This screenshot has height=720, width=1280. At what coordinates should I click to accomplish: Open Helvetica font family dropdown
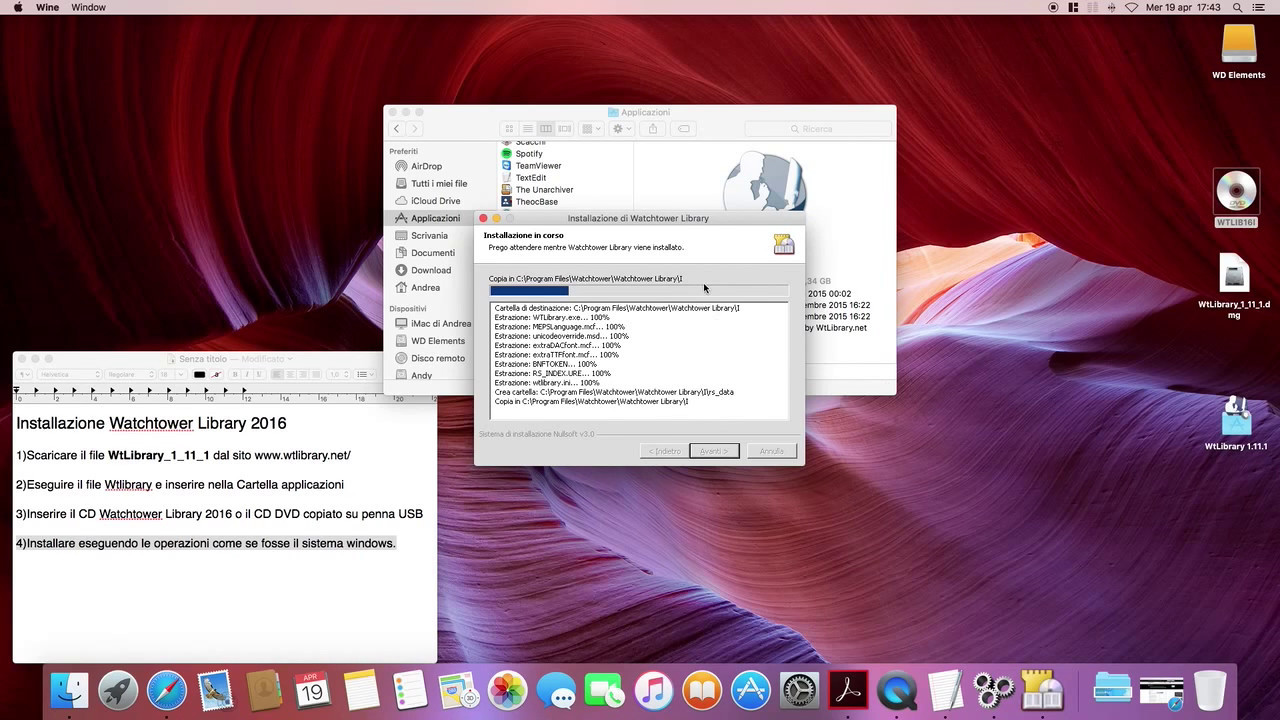pos(70,375)
